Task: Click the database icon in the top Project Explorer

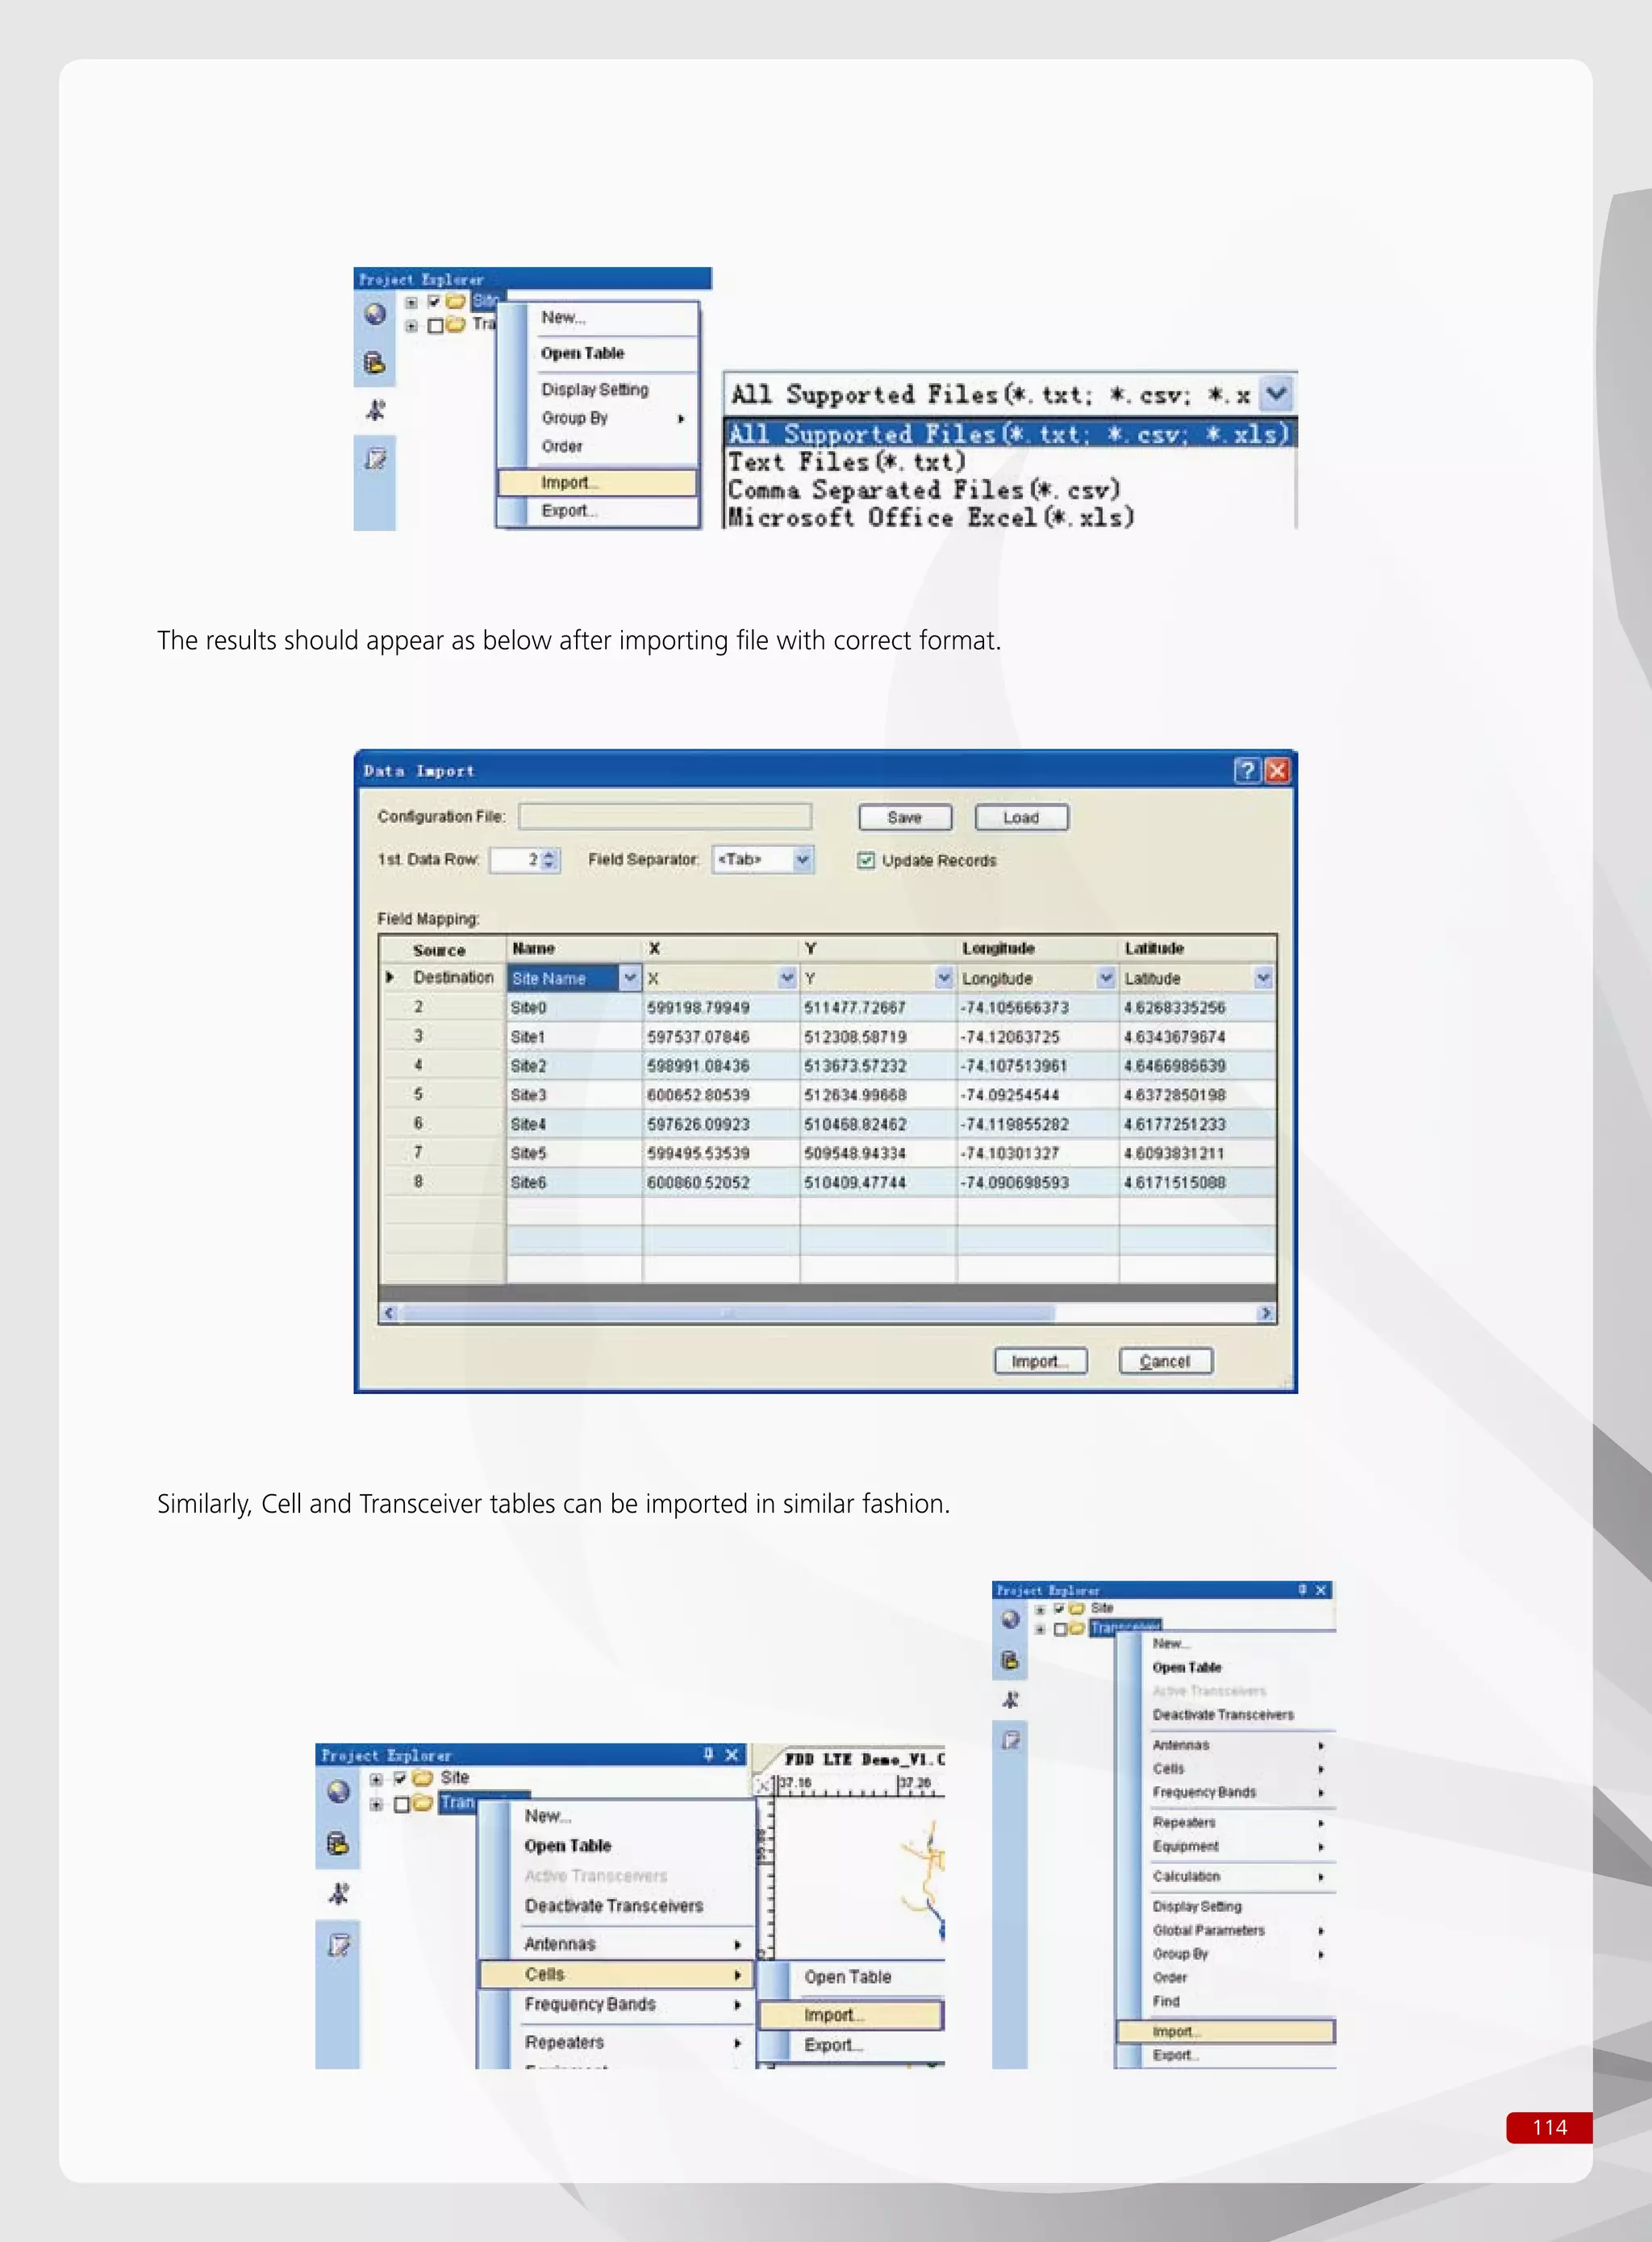Action: click(x=375, y=362)
